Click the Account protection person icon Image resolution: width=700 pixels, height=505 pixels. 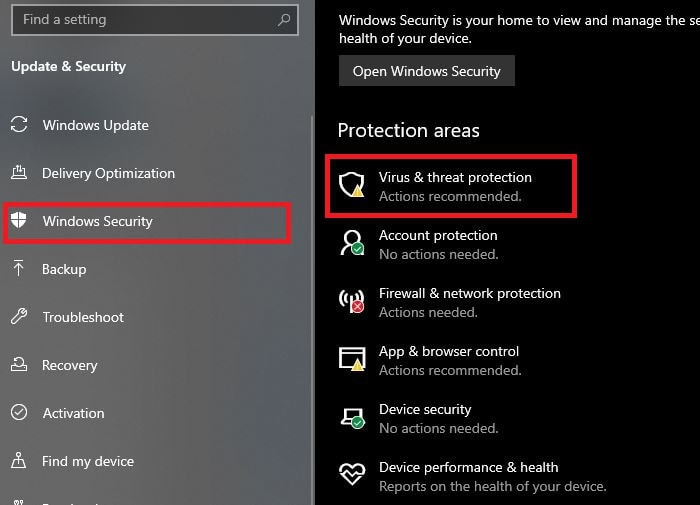click(x=351, y=243)
